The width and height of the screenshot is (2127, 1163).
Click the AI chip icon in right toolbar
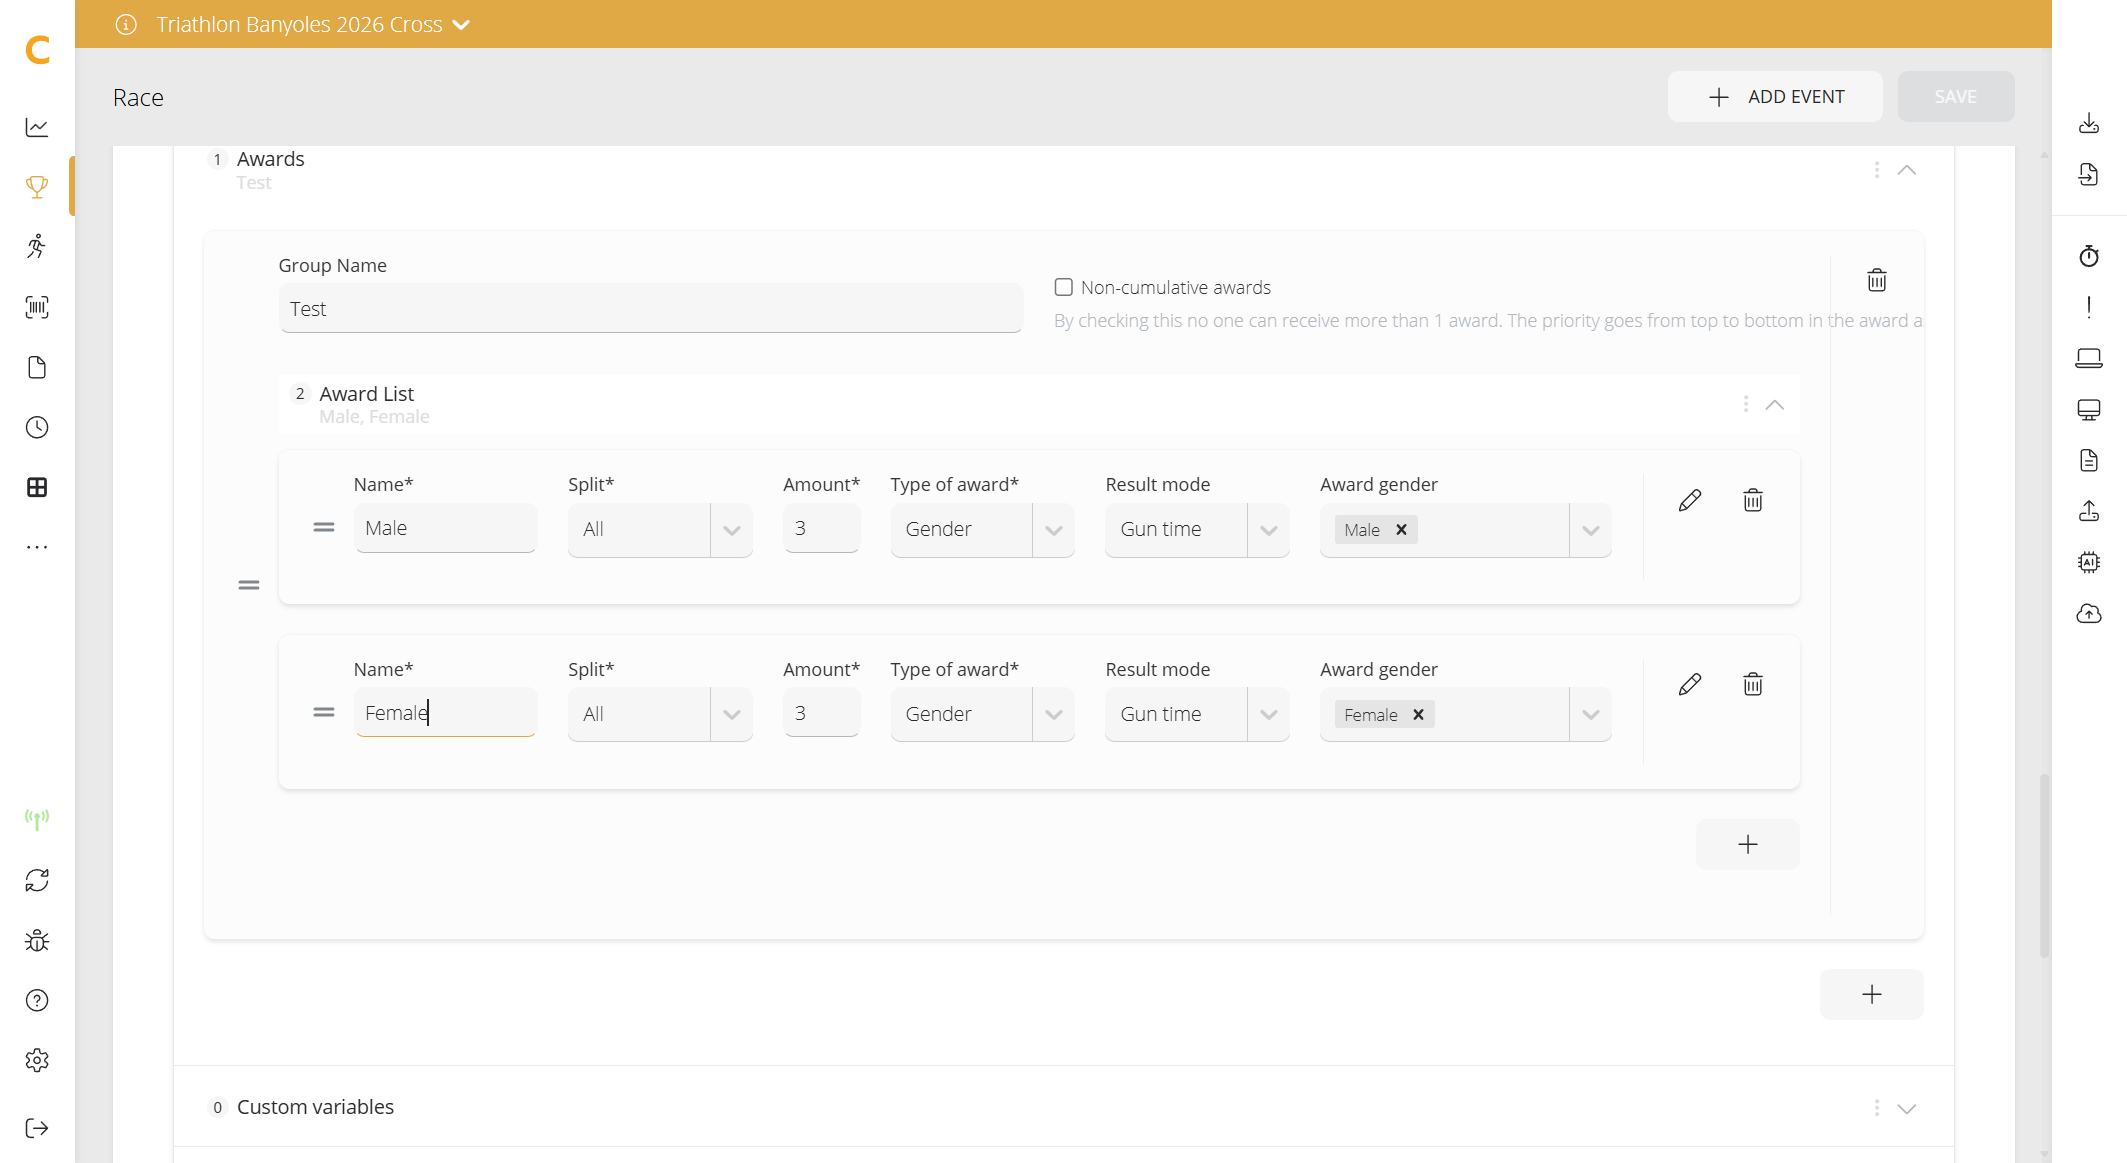[2089, 562]
